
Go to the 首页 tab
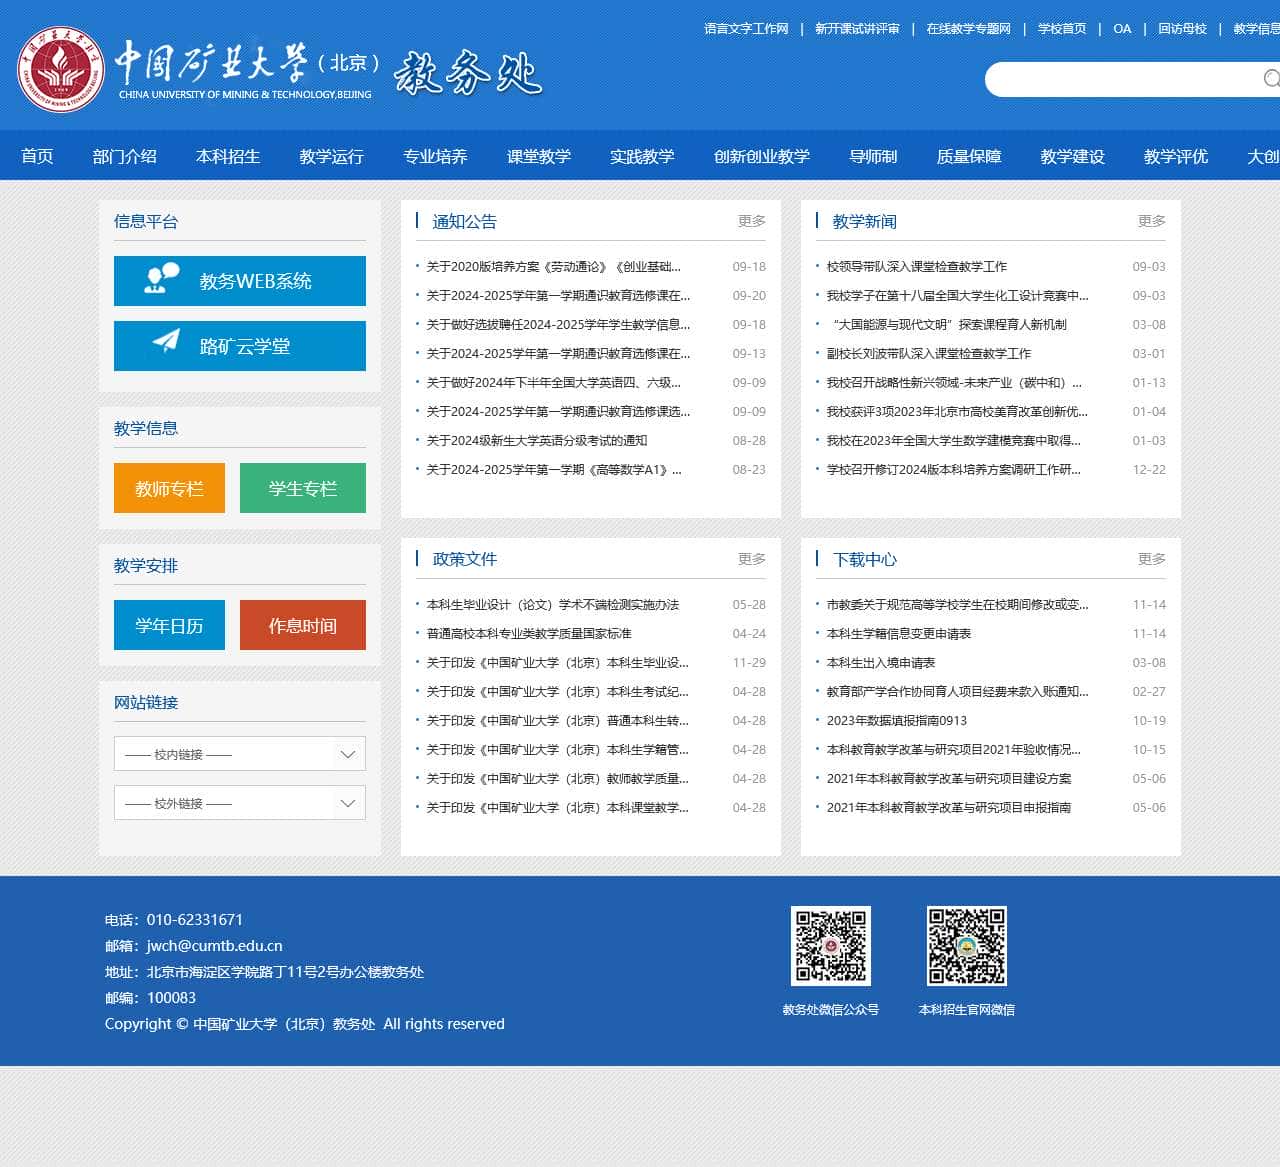37,156
